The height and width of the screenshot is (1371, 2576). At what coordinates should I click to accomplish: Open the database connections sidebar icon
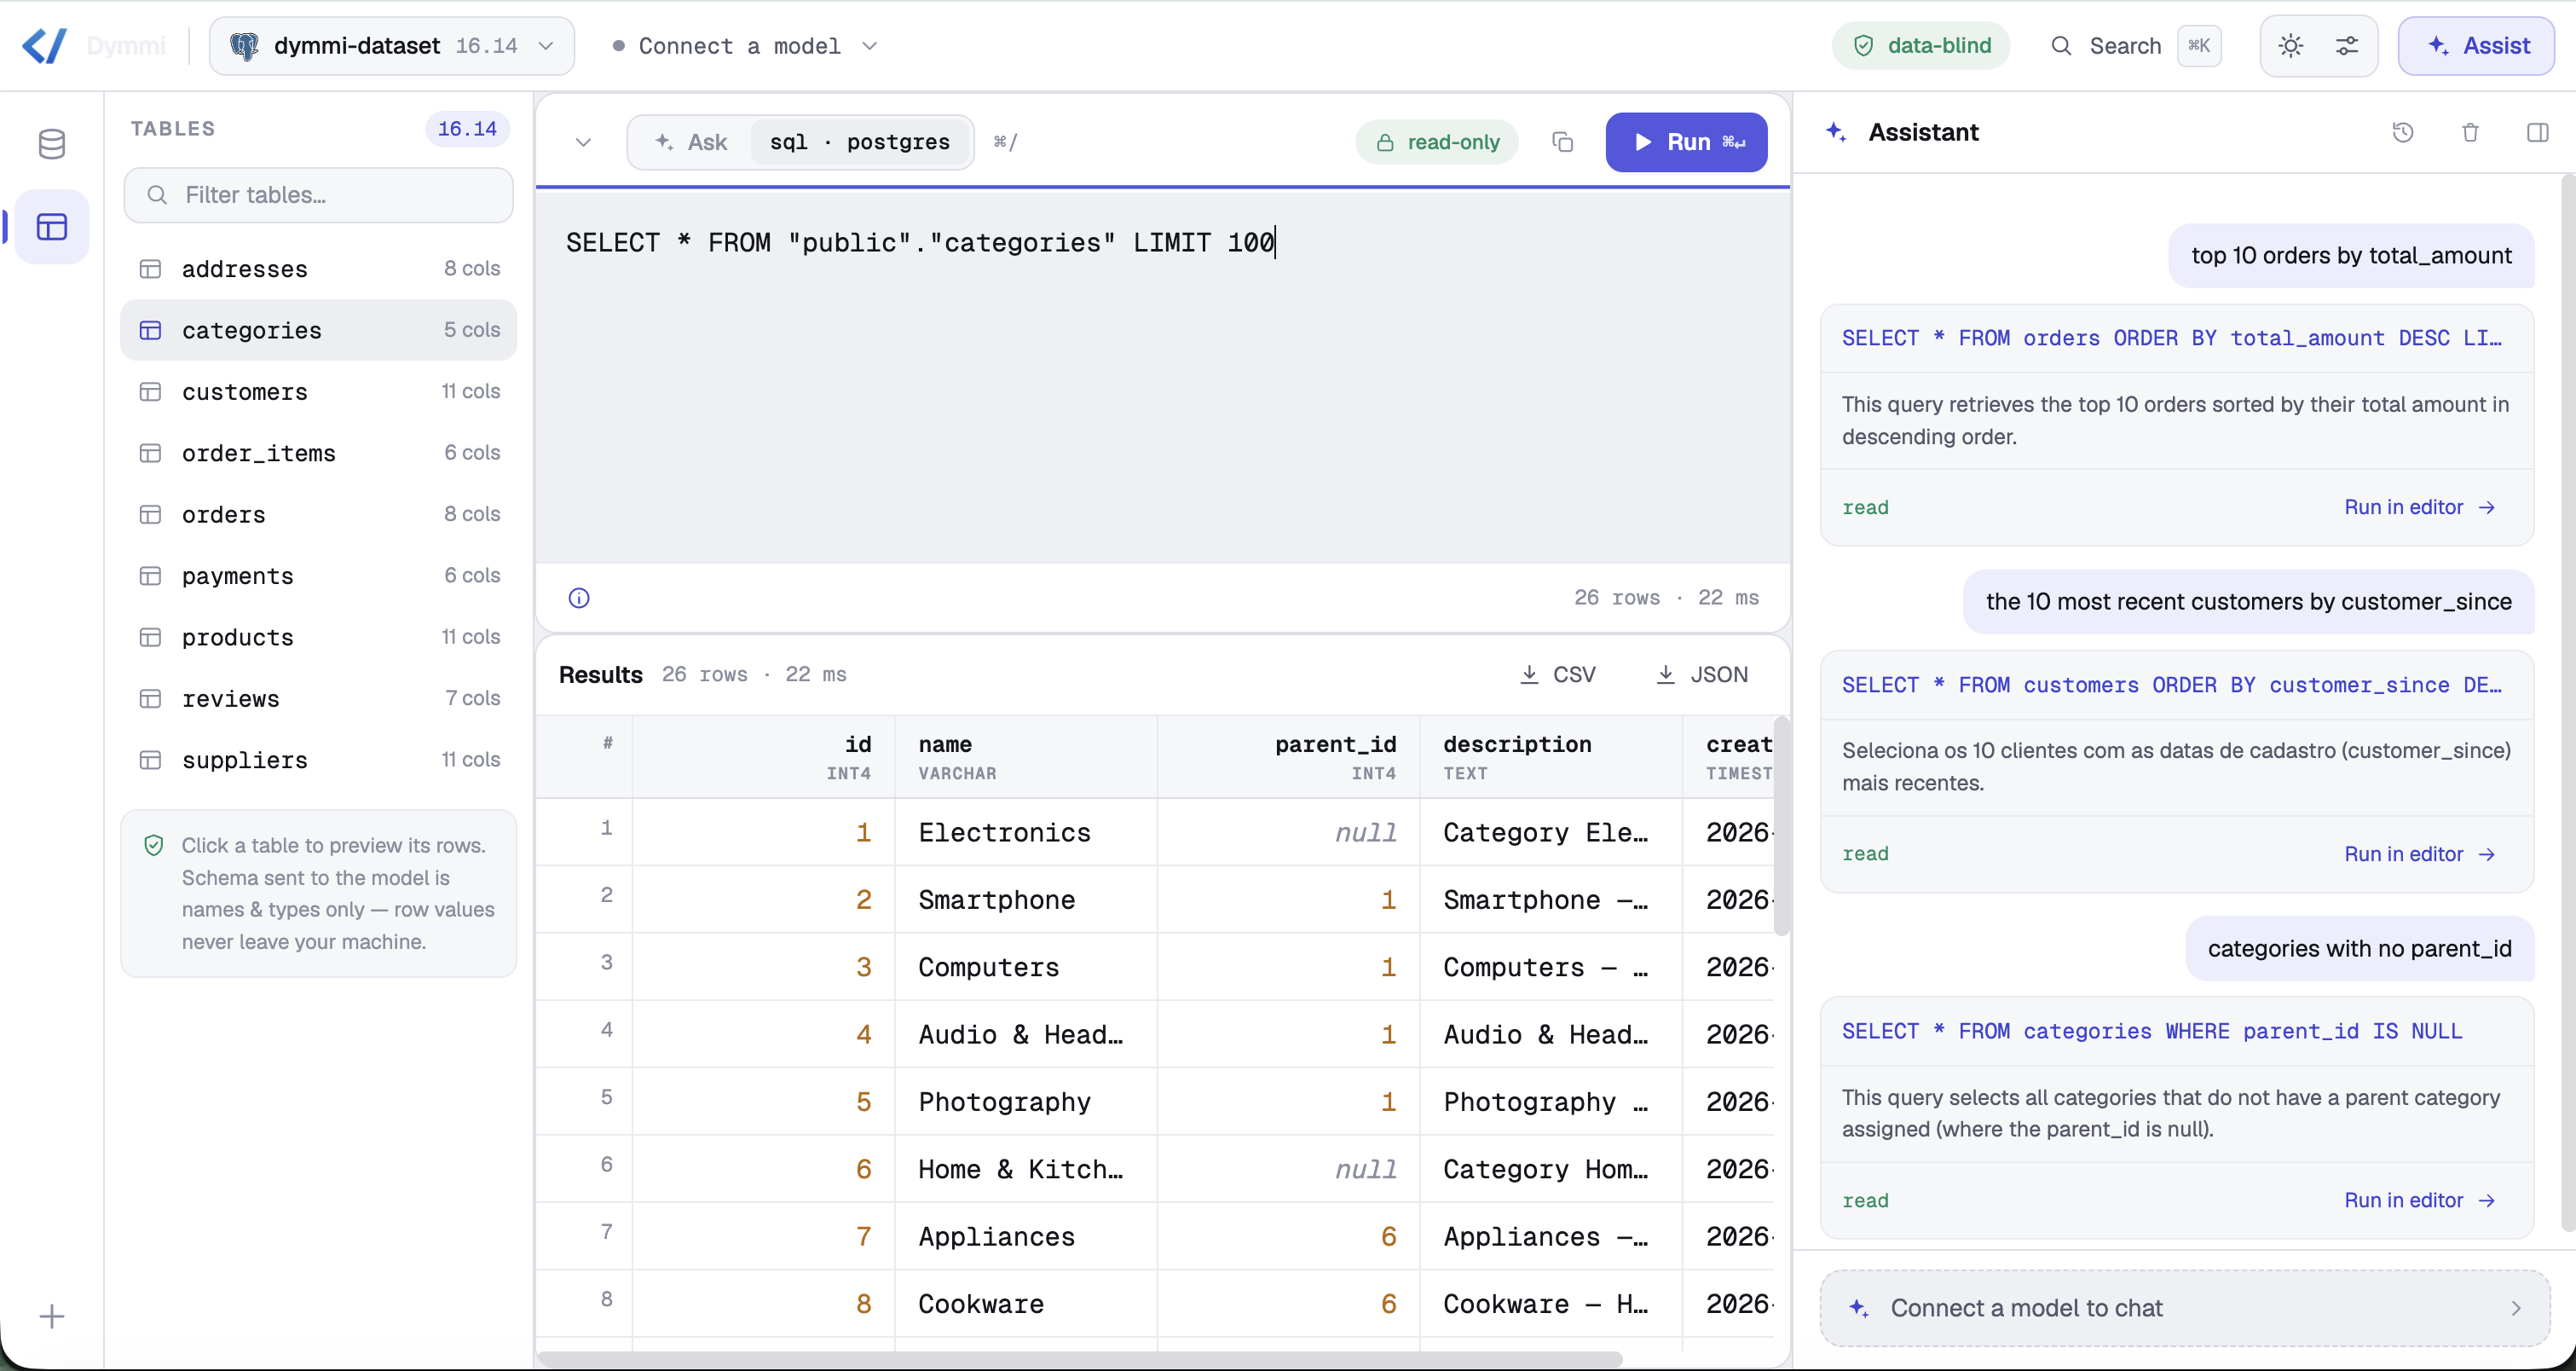52,144
